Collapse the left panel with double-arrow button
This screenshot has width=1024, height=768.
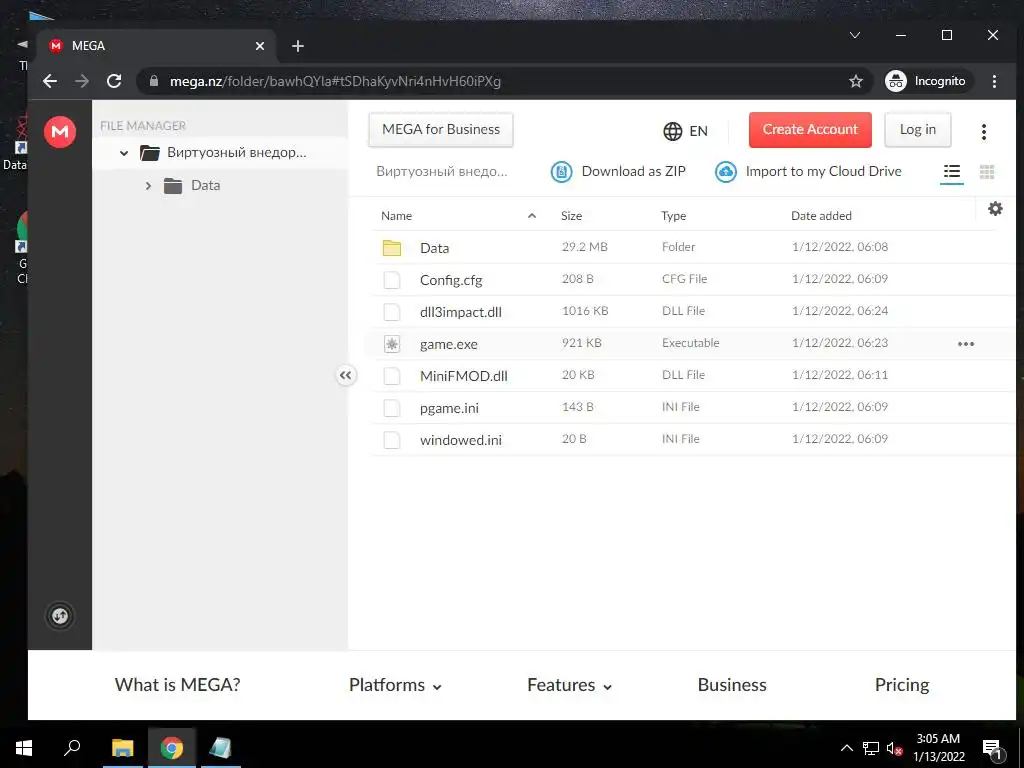click(345, 375)
